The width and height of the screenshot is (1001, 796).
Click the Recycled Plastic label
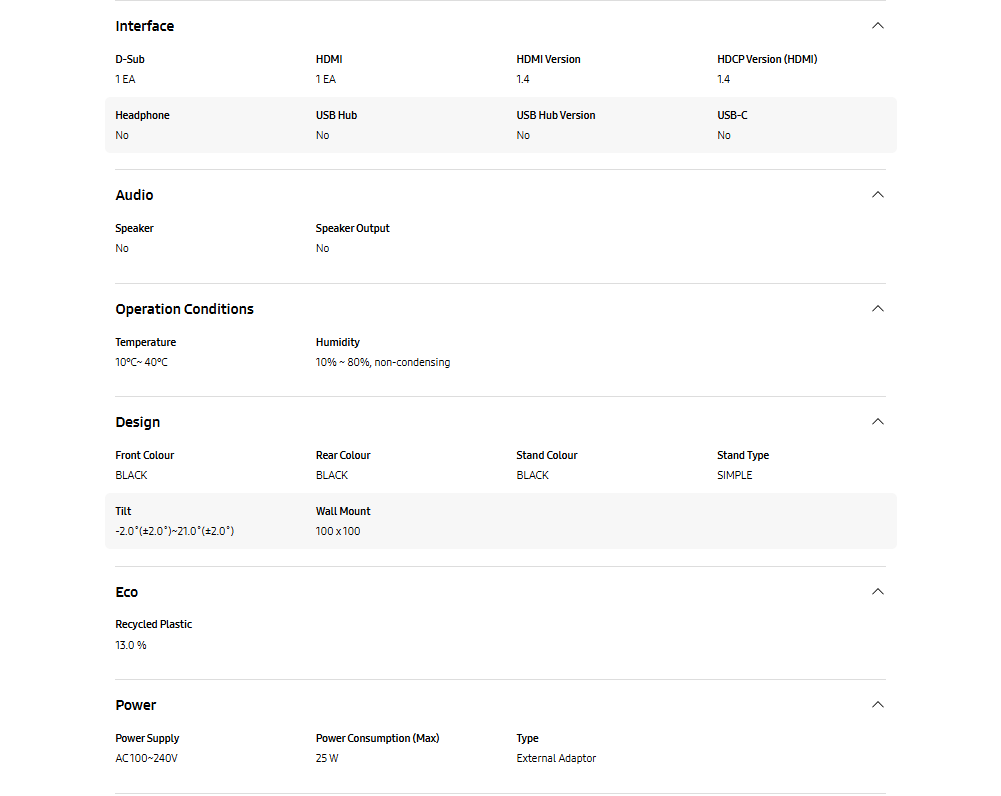click(153, 624)
